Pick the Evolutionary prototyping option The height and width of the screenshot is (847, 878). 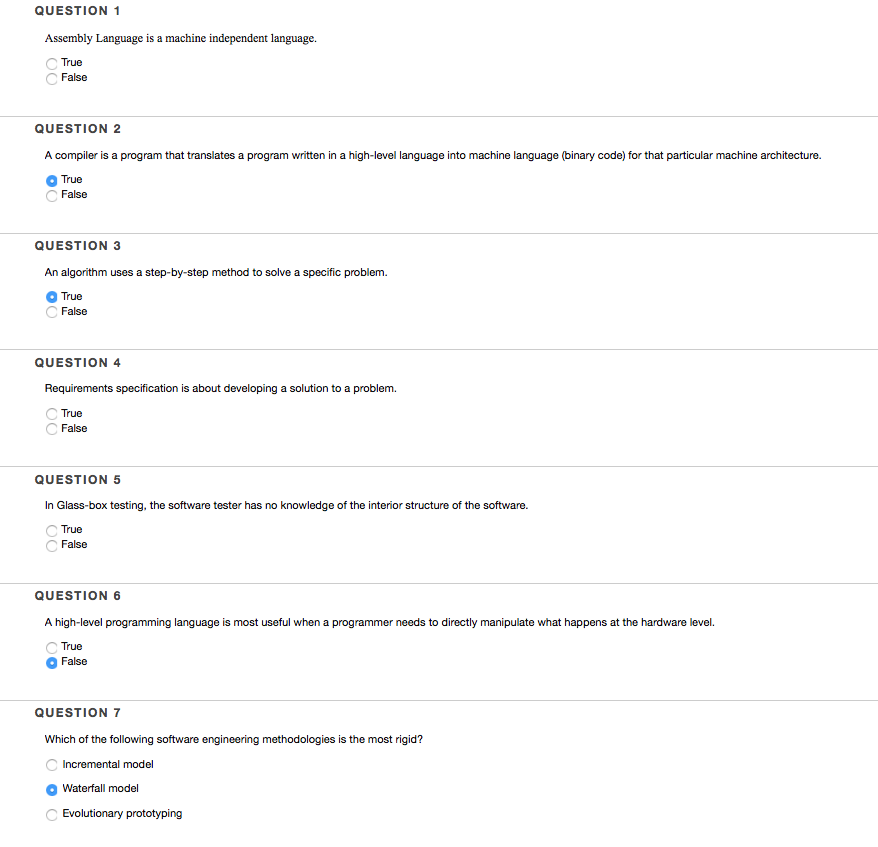click(52, 814)
